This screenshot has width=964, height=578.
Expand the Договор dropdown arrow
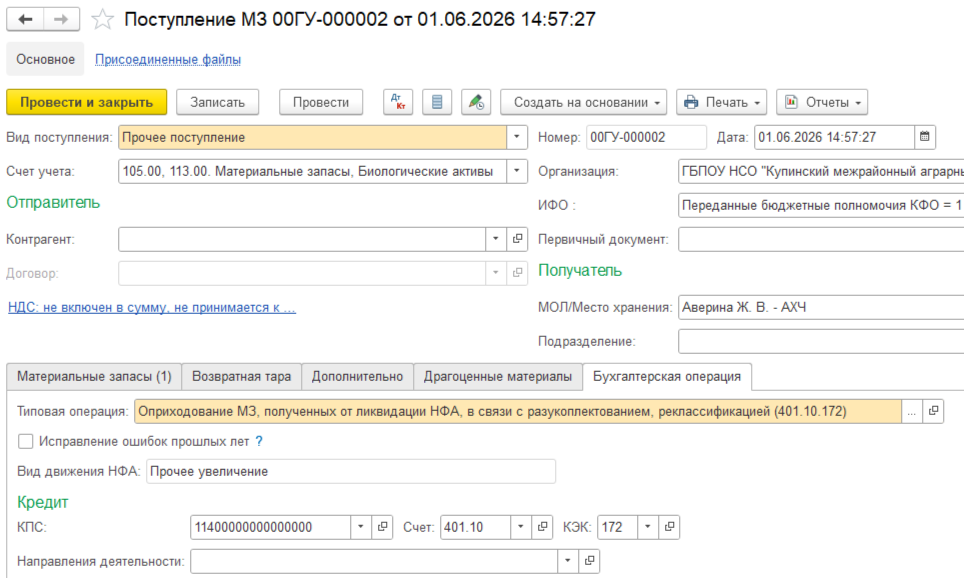[496, 272]
